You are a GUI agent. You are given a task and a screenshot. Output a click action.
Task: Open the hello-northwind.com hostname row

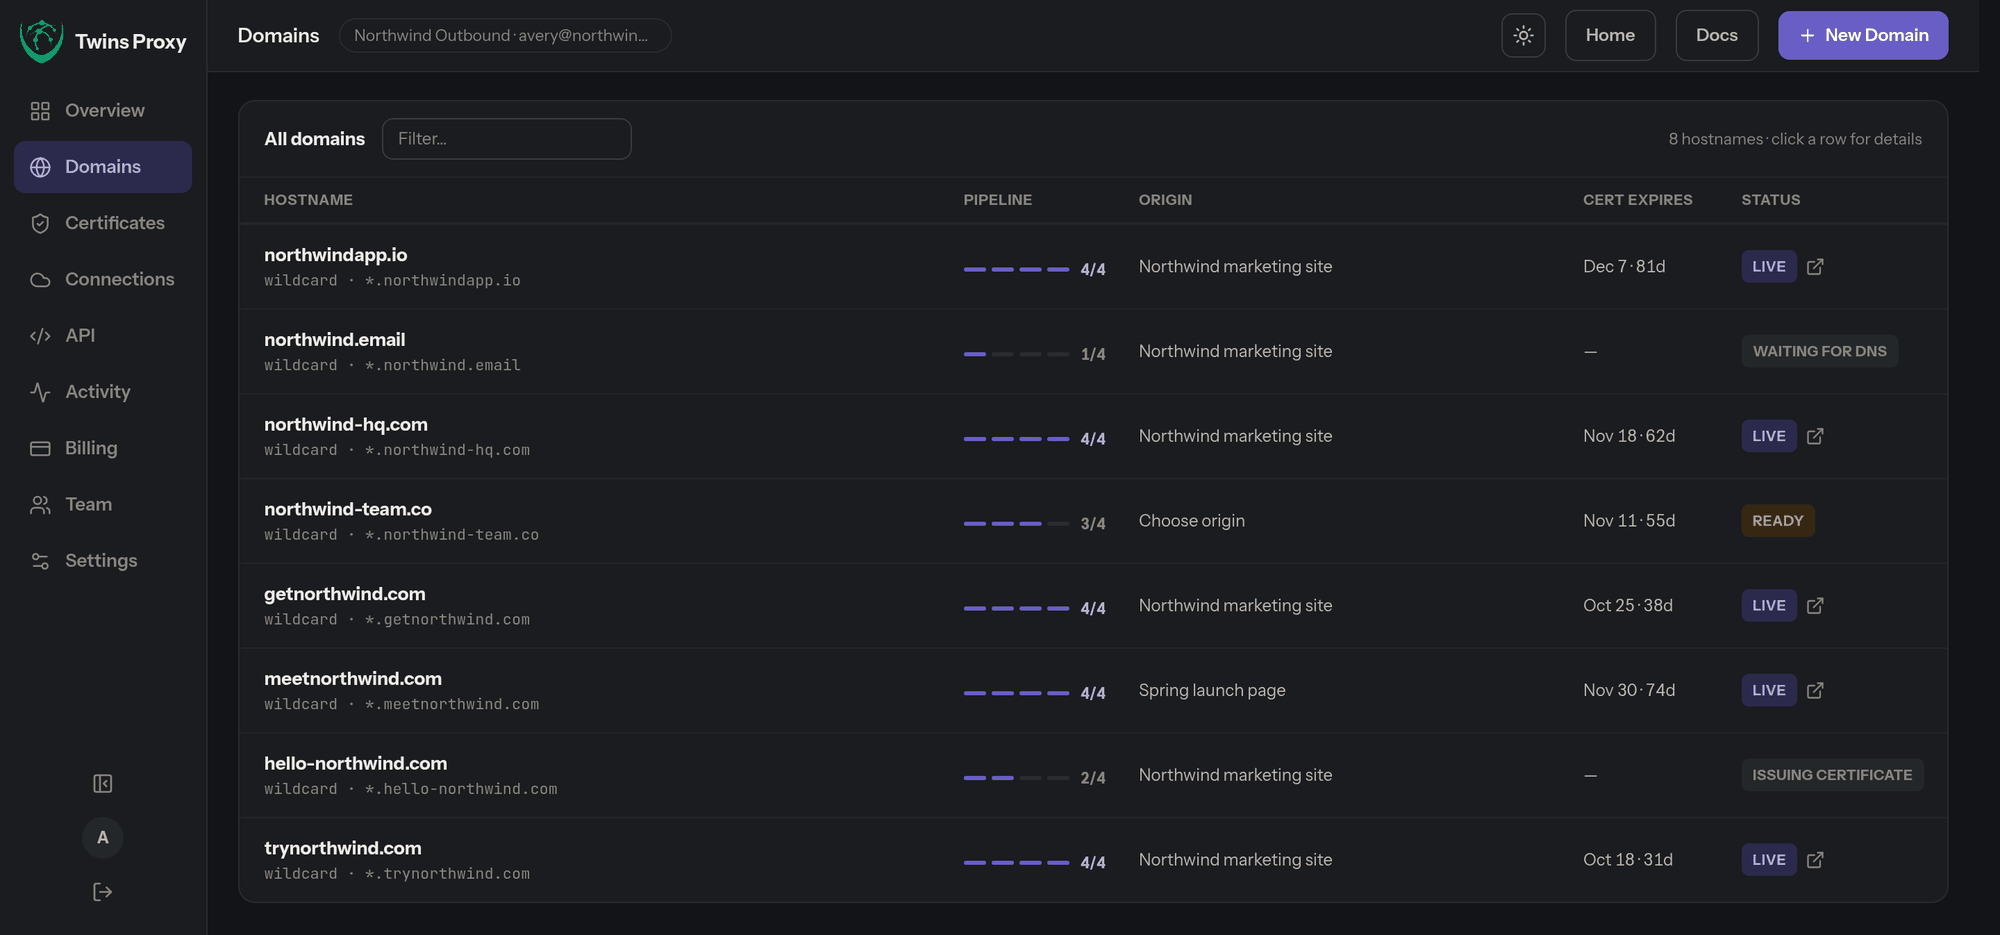click(1092, 775)
